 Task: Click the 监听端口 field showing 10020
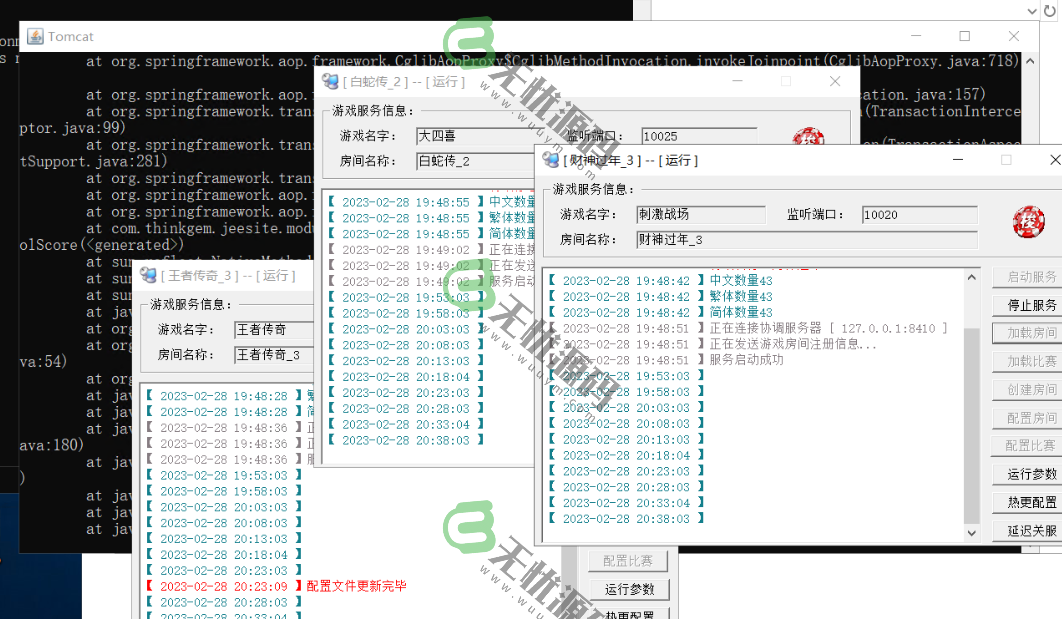point(919,215)
